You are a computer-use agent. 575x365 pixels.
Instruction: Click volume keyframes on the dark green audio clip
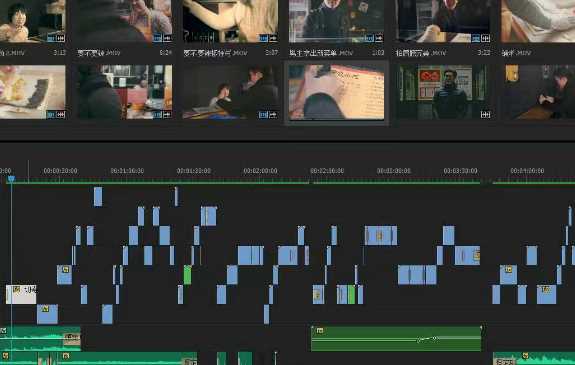tap(427, 339)
